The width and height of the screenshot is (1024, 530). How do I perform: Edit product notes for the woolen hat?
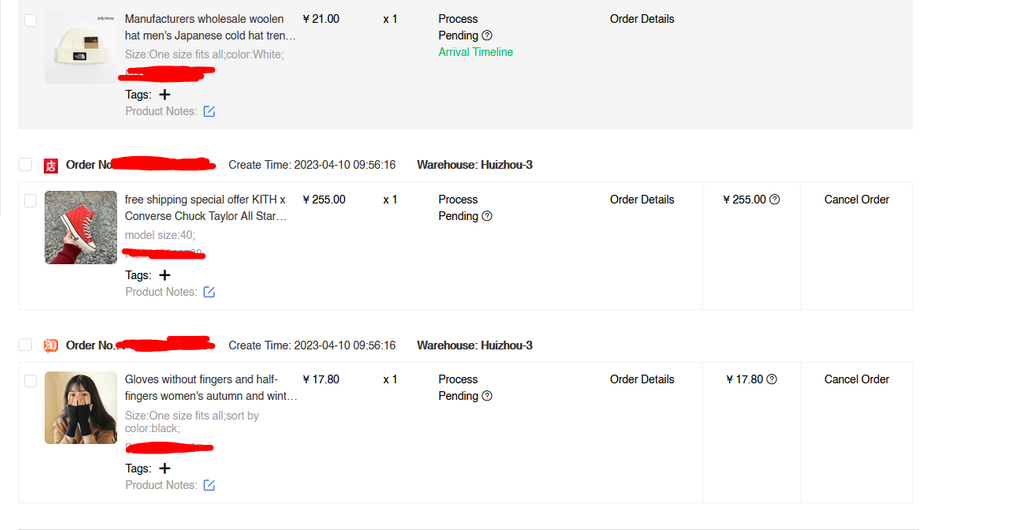point(209,112)
